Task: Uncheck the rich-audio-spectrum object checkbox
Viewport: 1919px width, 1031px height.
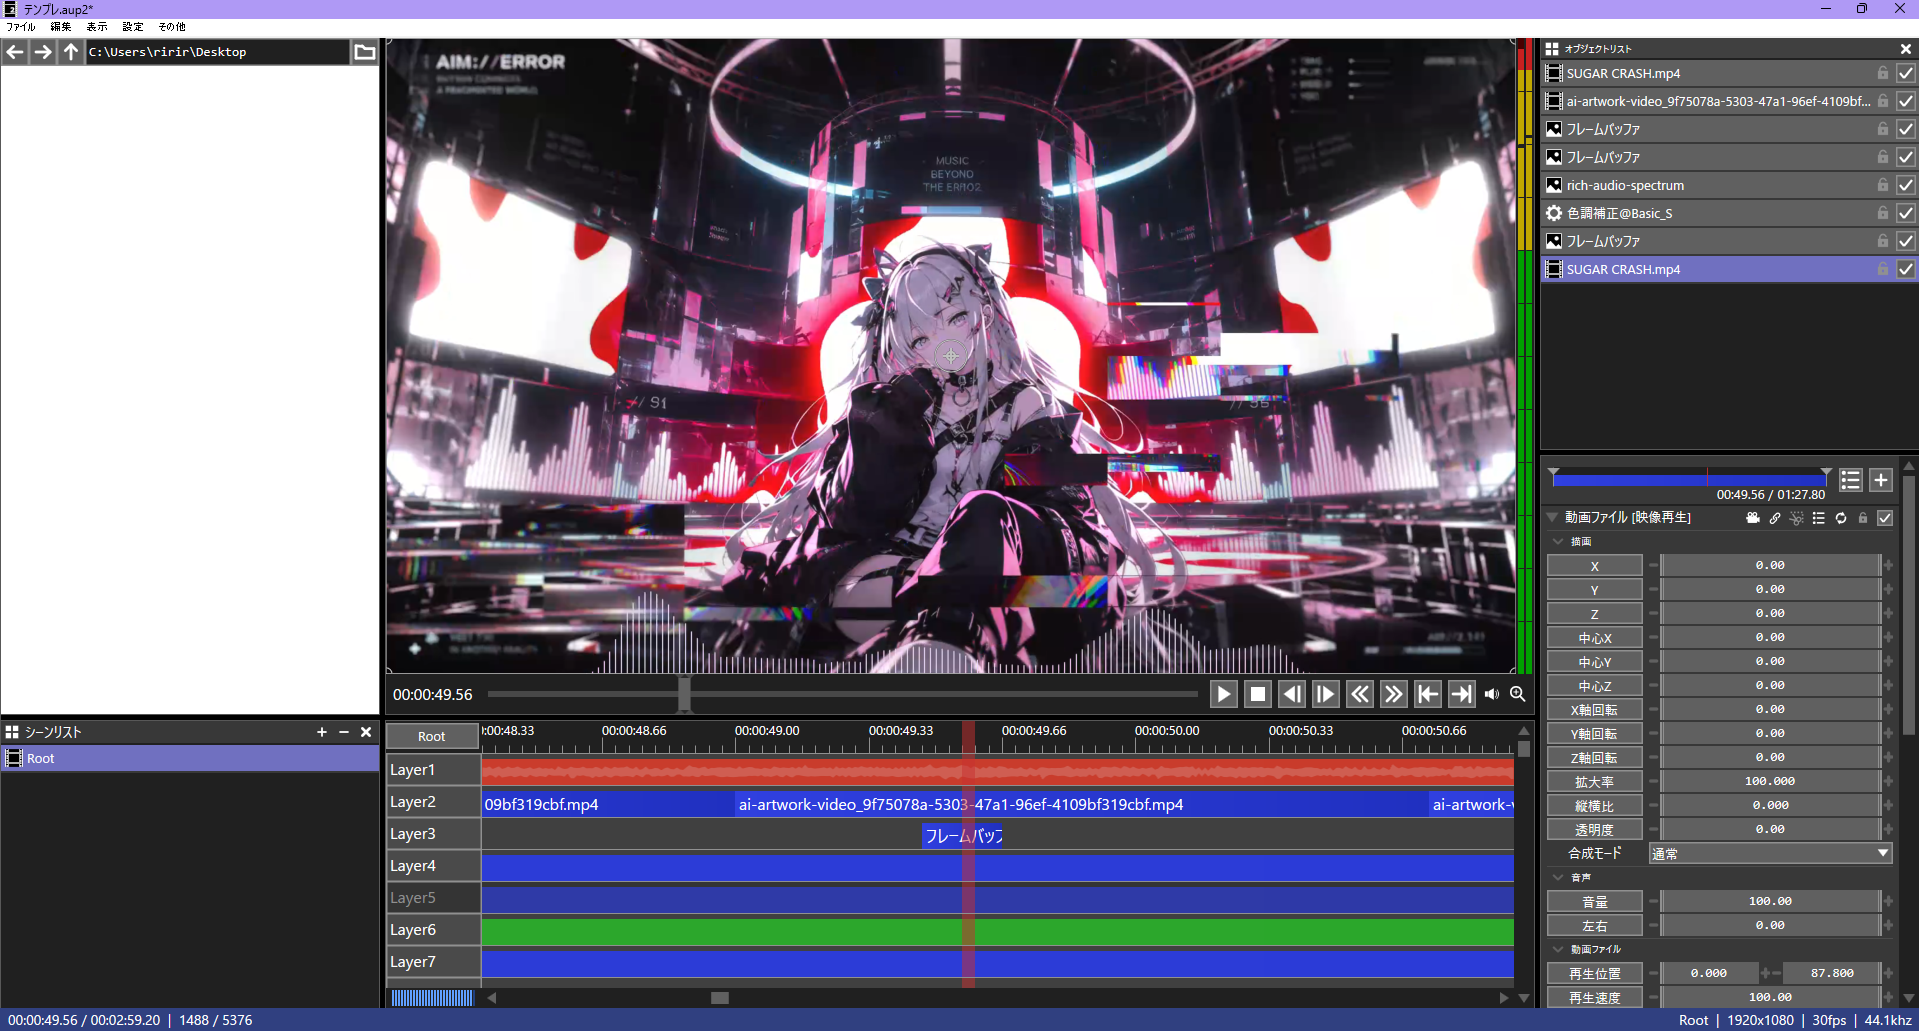Action: [x=1906, y=185]
